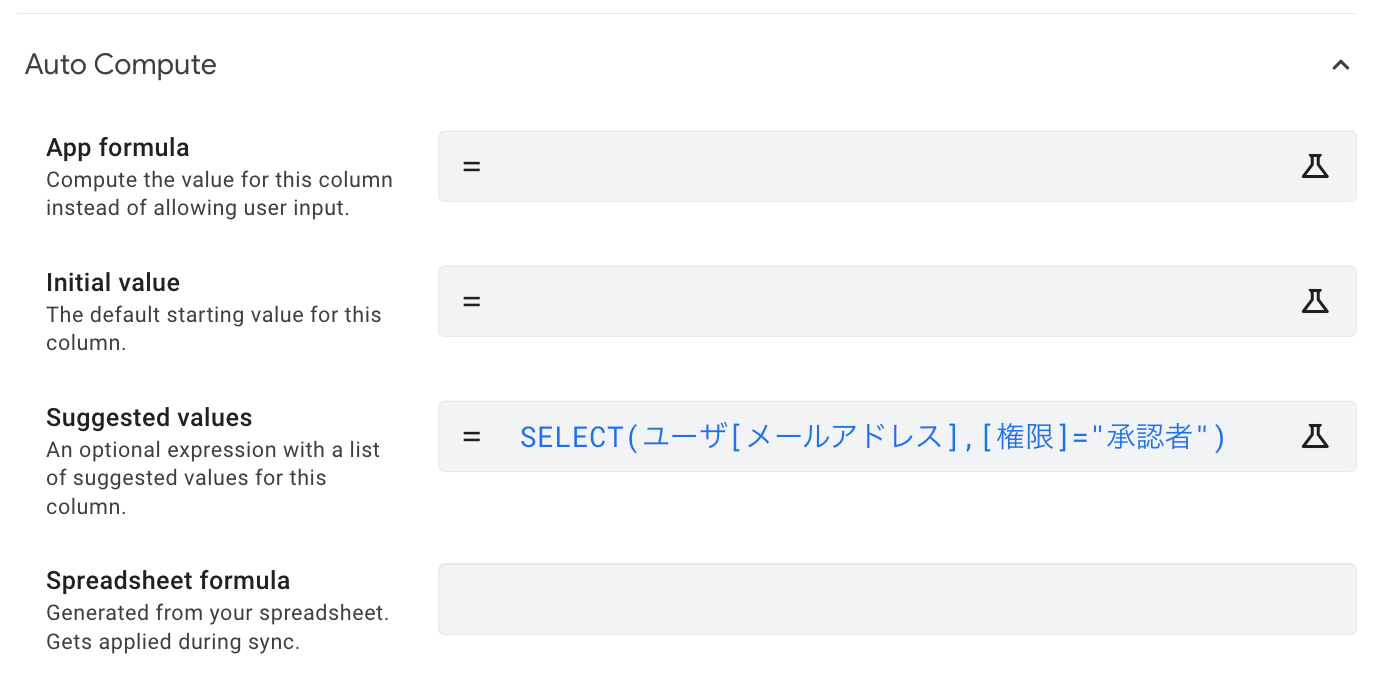Viewport: 1373px width, 699px height.
Task: Click the Spreadsheet formula description text
Action: 217,627
